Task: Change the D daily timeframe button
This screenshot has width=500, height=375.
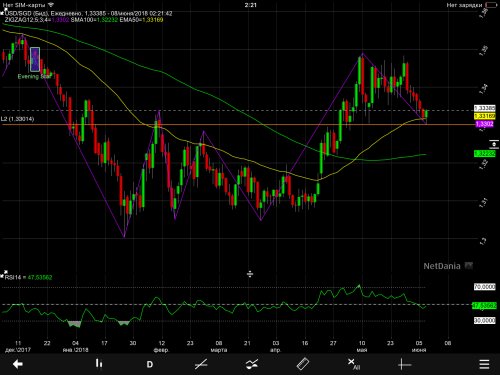Action: point(150,364)
